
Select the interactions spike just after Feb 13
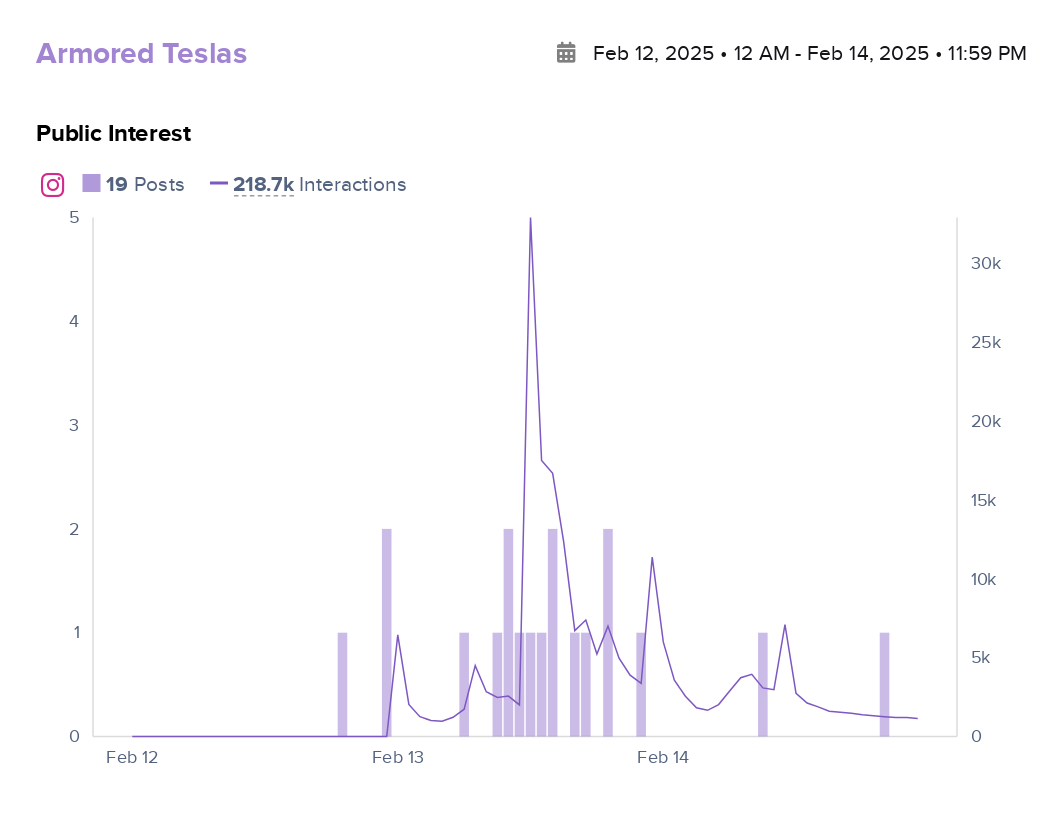tap(398, 636)
